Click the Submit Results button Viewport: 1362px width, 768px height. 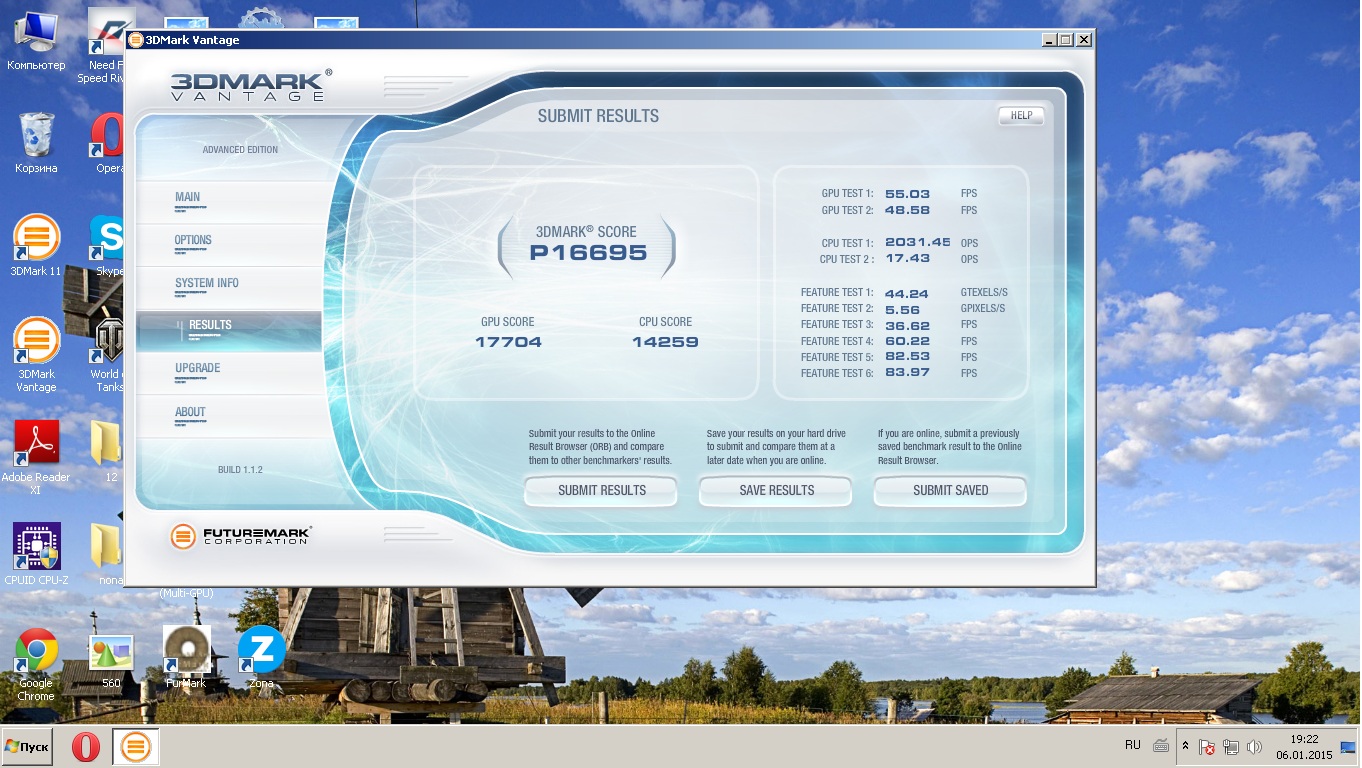[x=602, y=491]
